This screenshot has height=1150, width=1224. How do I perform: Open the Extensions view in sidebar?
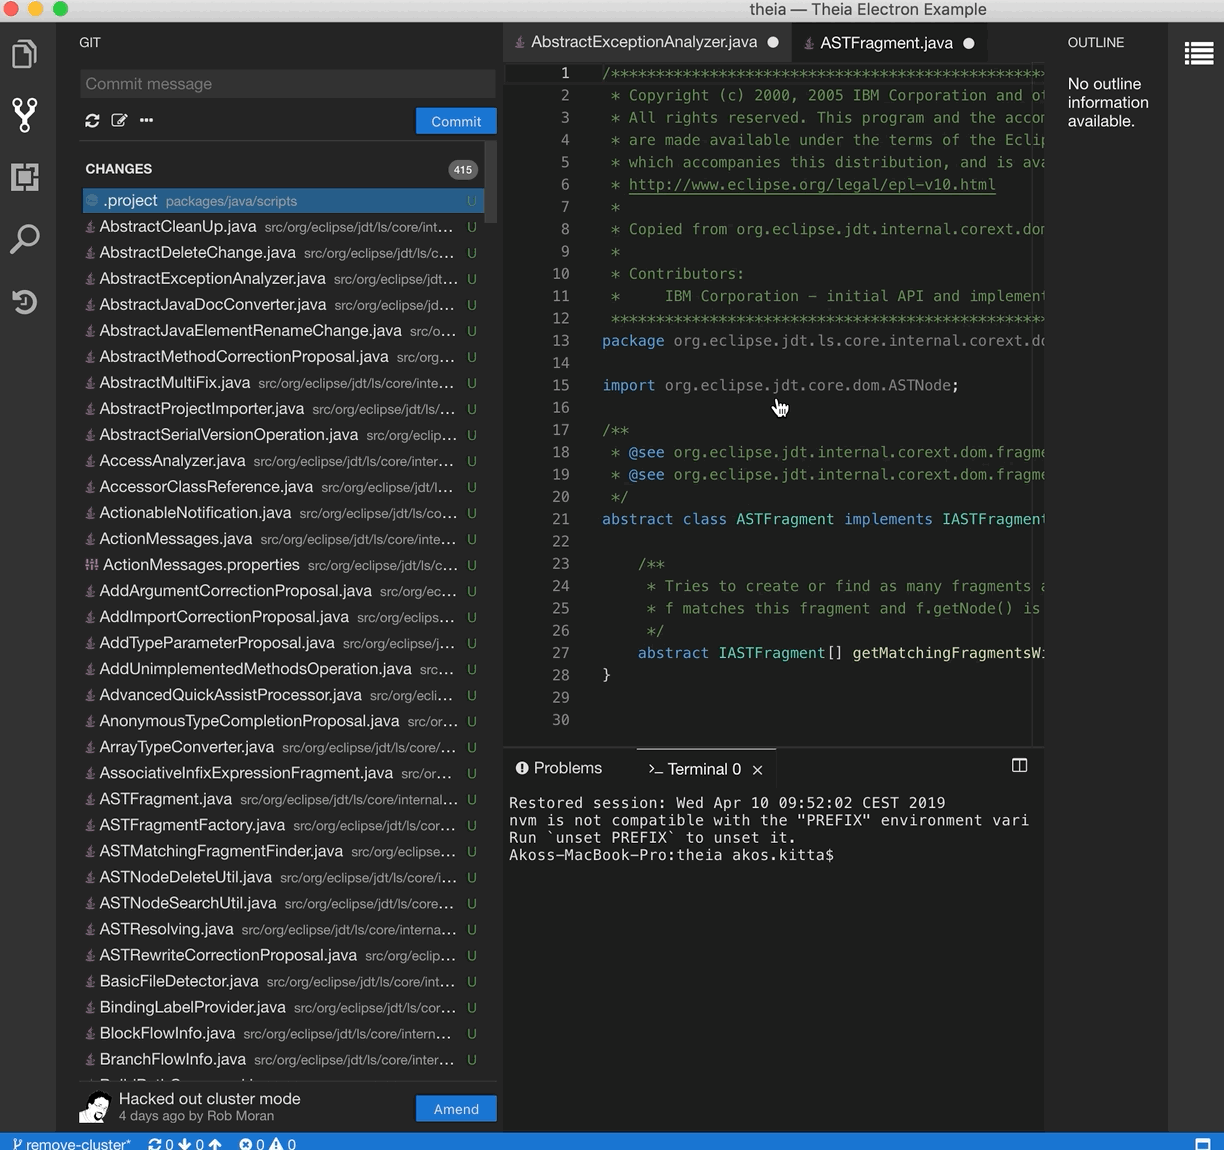click(x=25, y=177)
